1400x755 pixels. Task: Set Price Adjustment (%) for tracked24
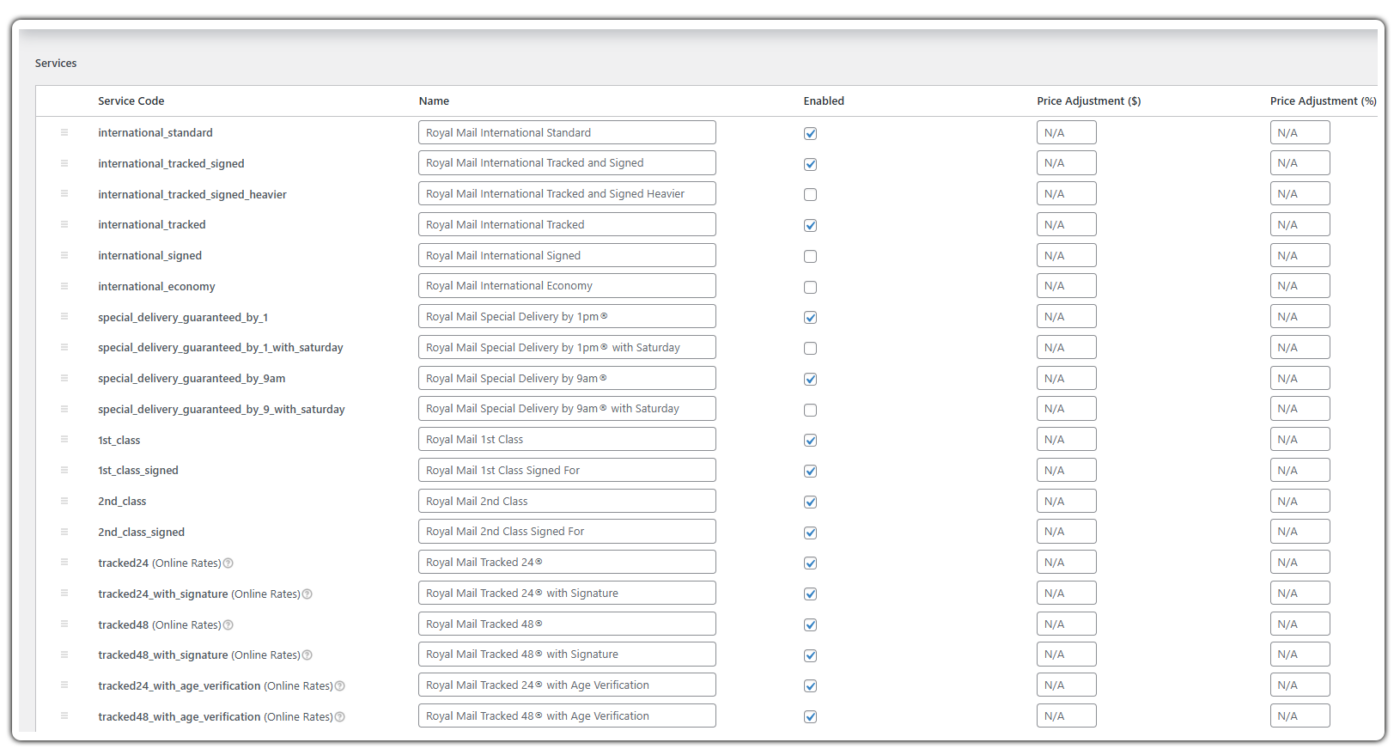coord(1300,562)
